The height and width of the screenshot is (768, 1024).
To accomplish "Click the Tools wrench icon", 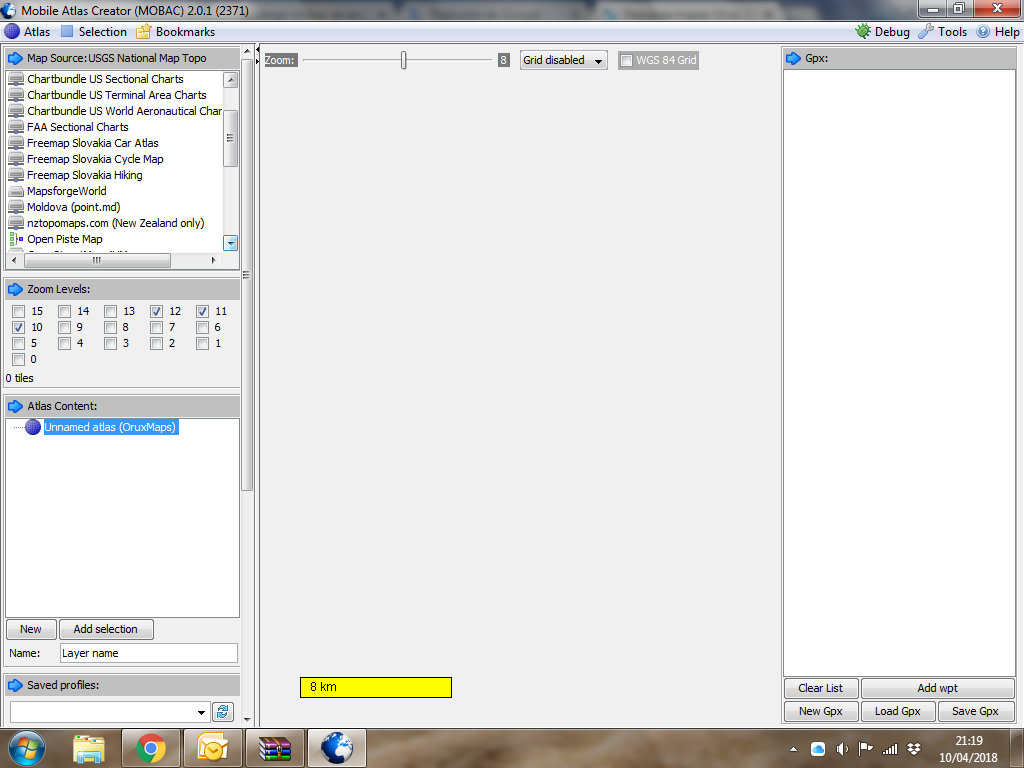I will [x=925, y=31].
